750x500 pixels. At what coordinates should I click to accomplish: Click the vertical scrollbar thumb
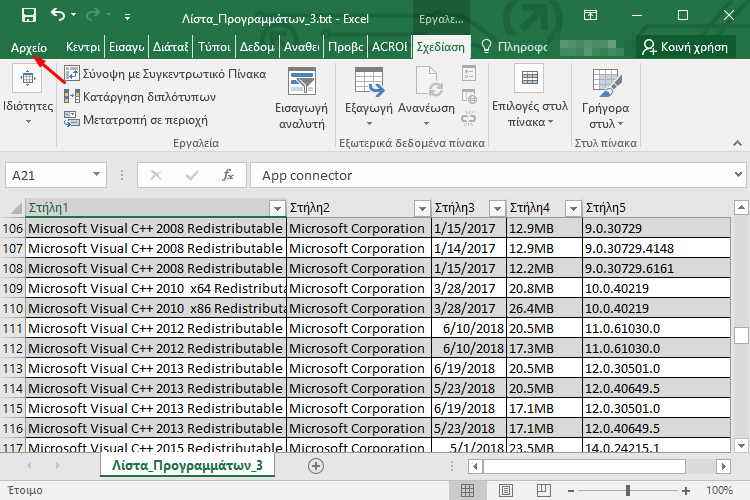[x=741, y=335]
